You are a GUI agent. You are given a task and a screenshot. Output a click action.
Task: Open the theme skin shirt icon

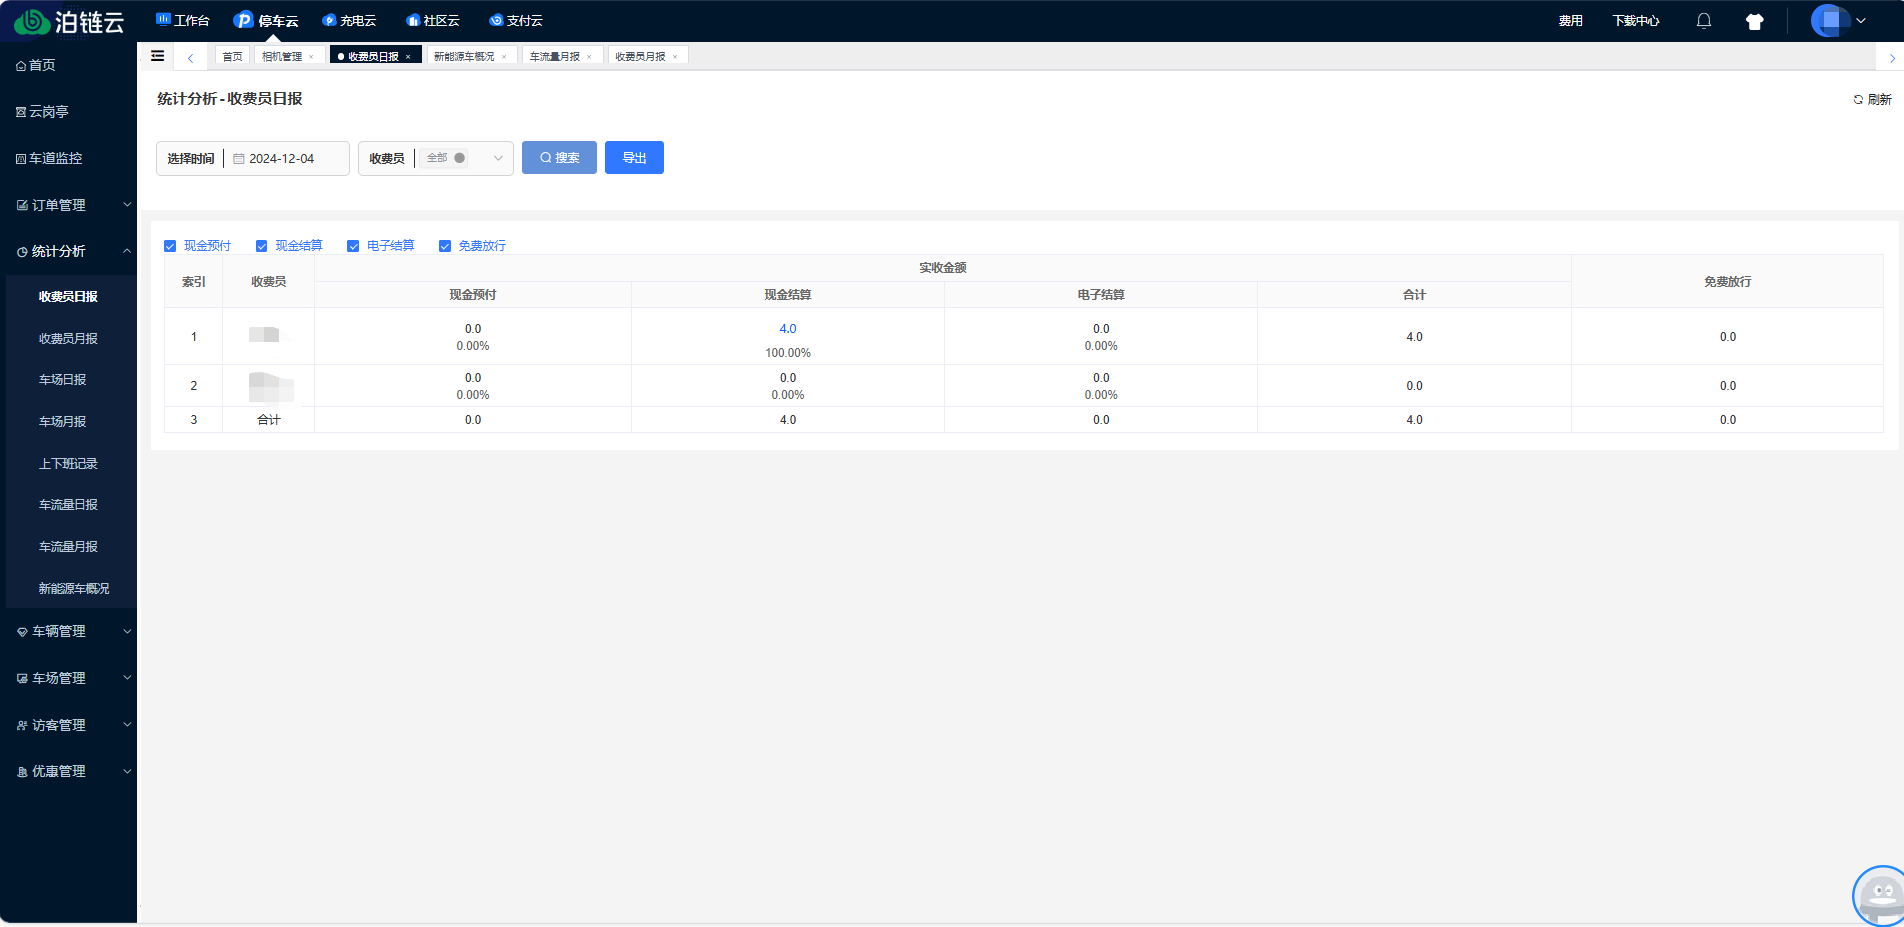[1754, 21]
